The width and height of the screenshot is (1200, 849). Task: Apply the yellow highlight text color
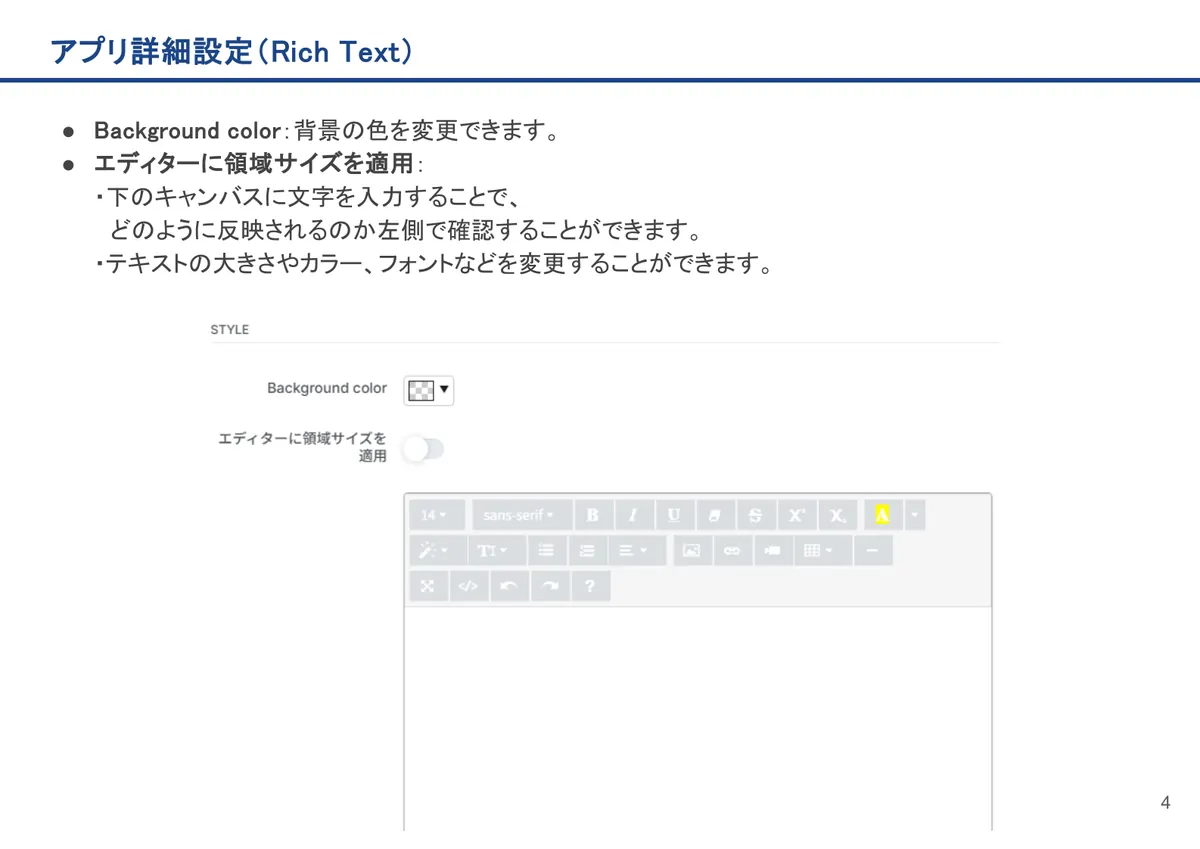882,515
